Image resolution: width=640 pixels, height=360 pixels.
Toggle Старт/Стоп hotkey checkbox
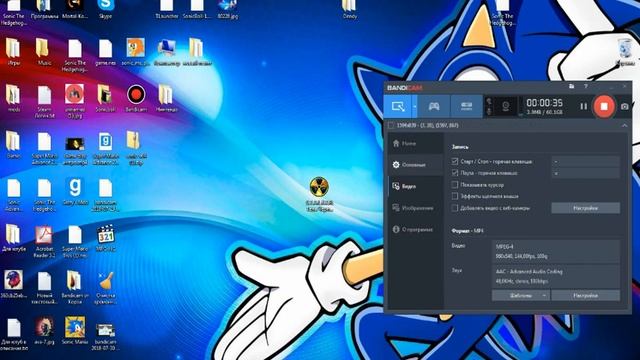click(x=455, y=162)
